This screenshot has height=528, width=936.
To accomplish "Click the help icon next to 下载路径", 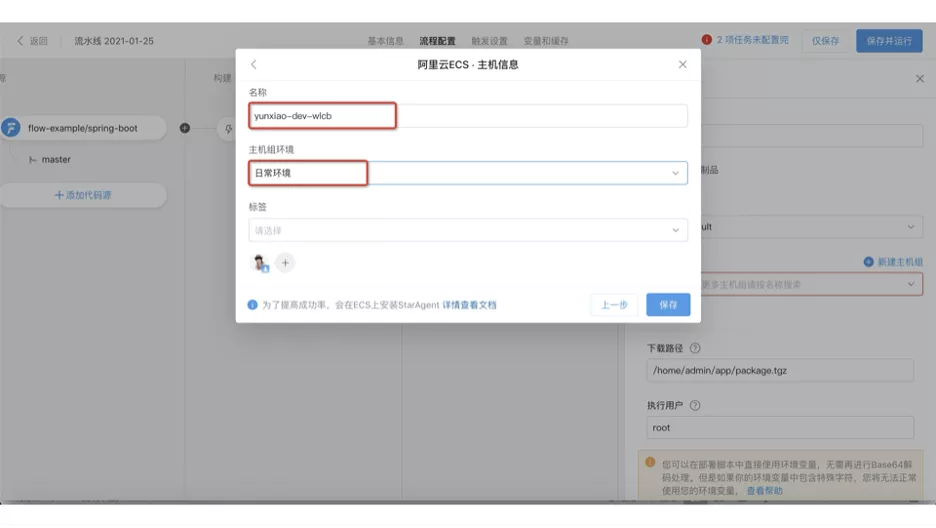I will coord(695,348).
